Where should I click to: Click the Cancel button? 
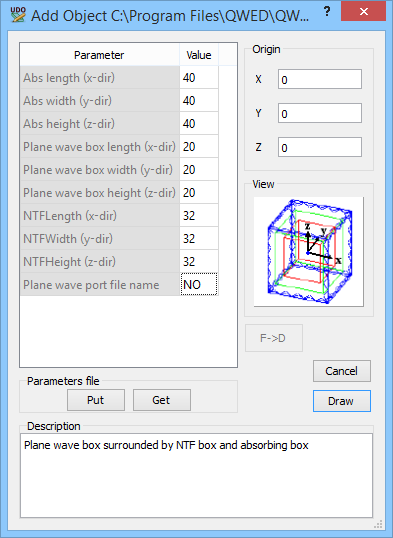(x=342, y=371)
